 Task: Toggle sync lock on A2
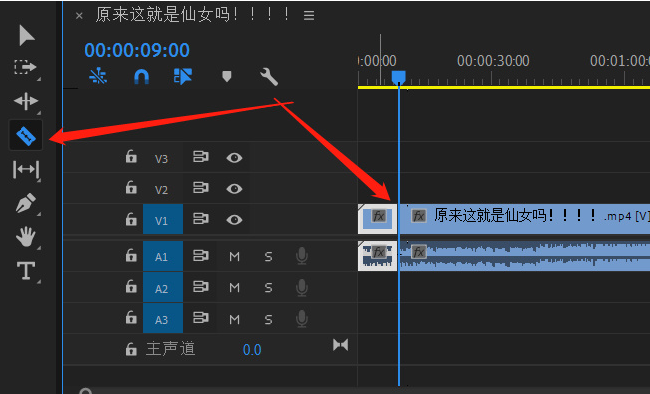point(201,286)
